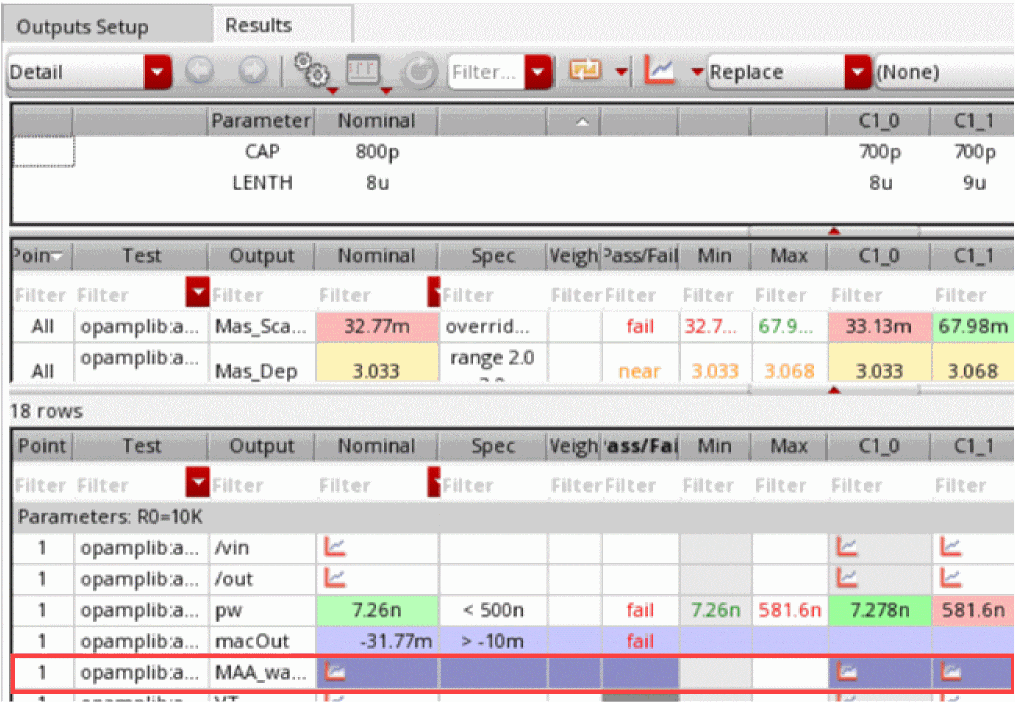Click the forward navigation arrow icon

(252, 71)
